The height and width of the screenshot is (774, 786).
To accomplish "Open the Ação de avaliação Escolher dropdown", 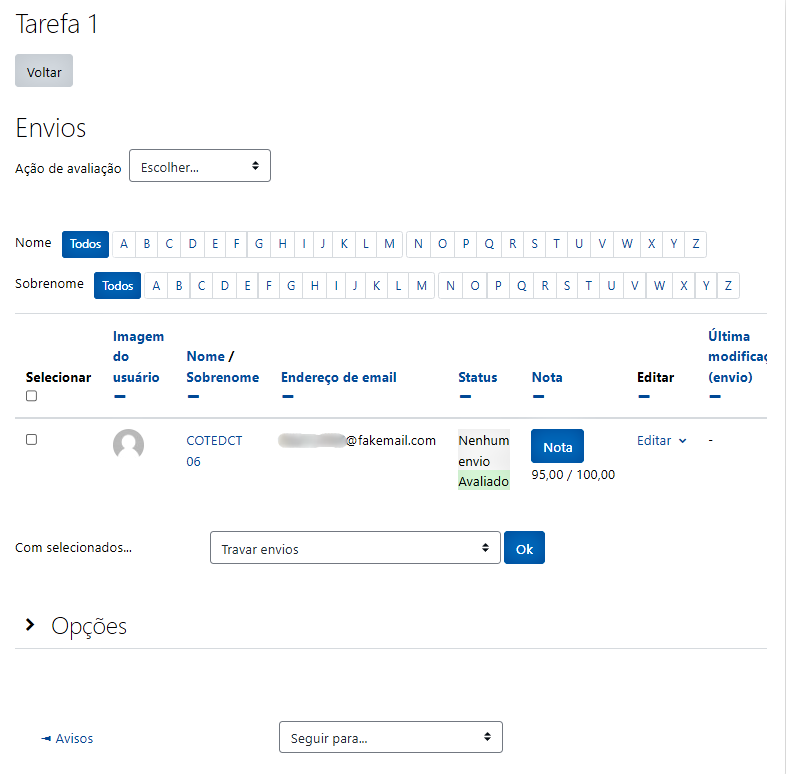I will (x=200, y=166).
